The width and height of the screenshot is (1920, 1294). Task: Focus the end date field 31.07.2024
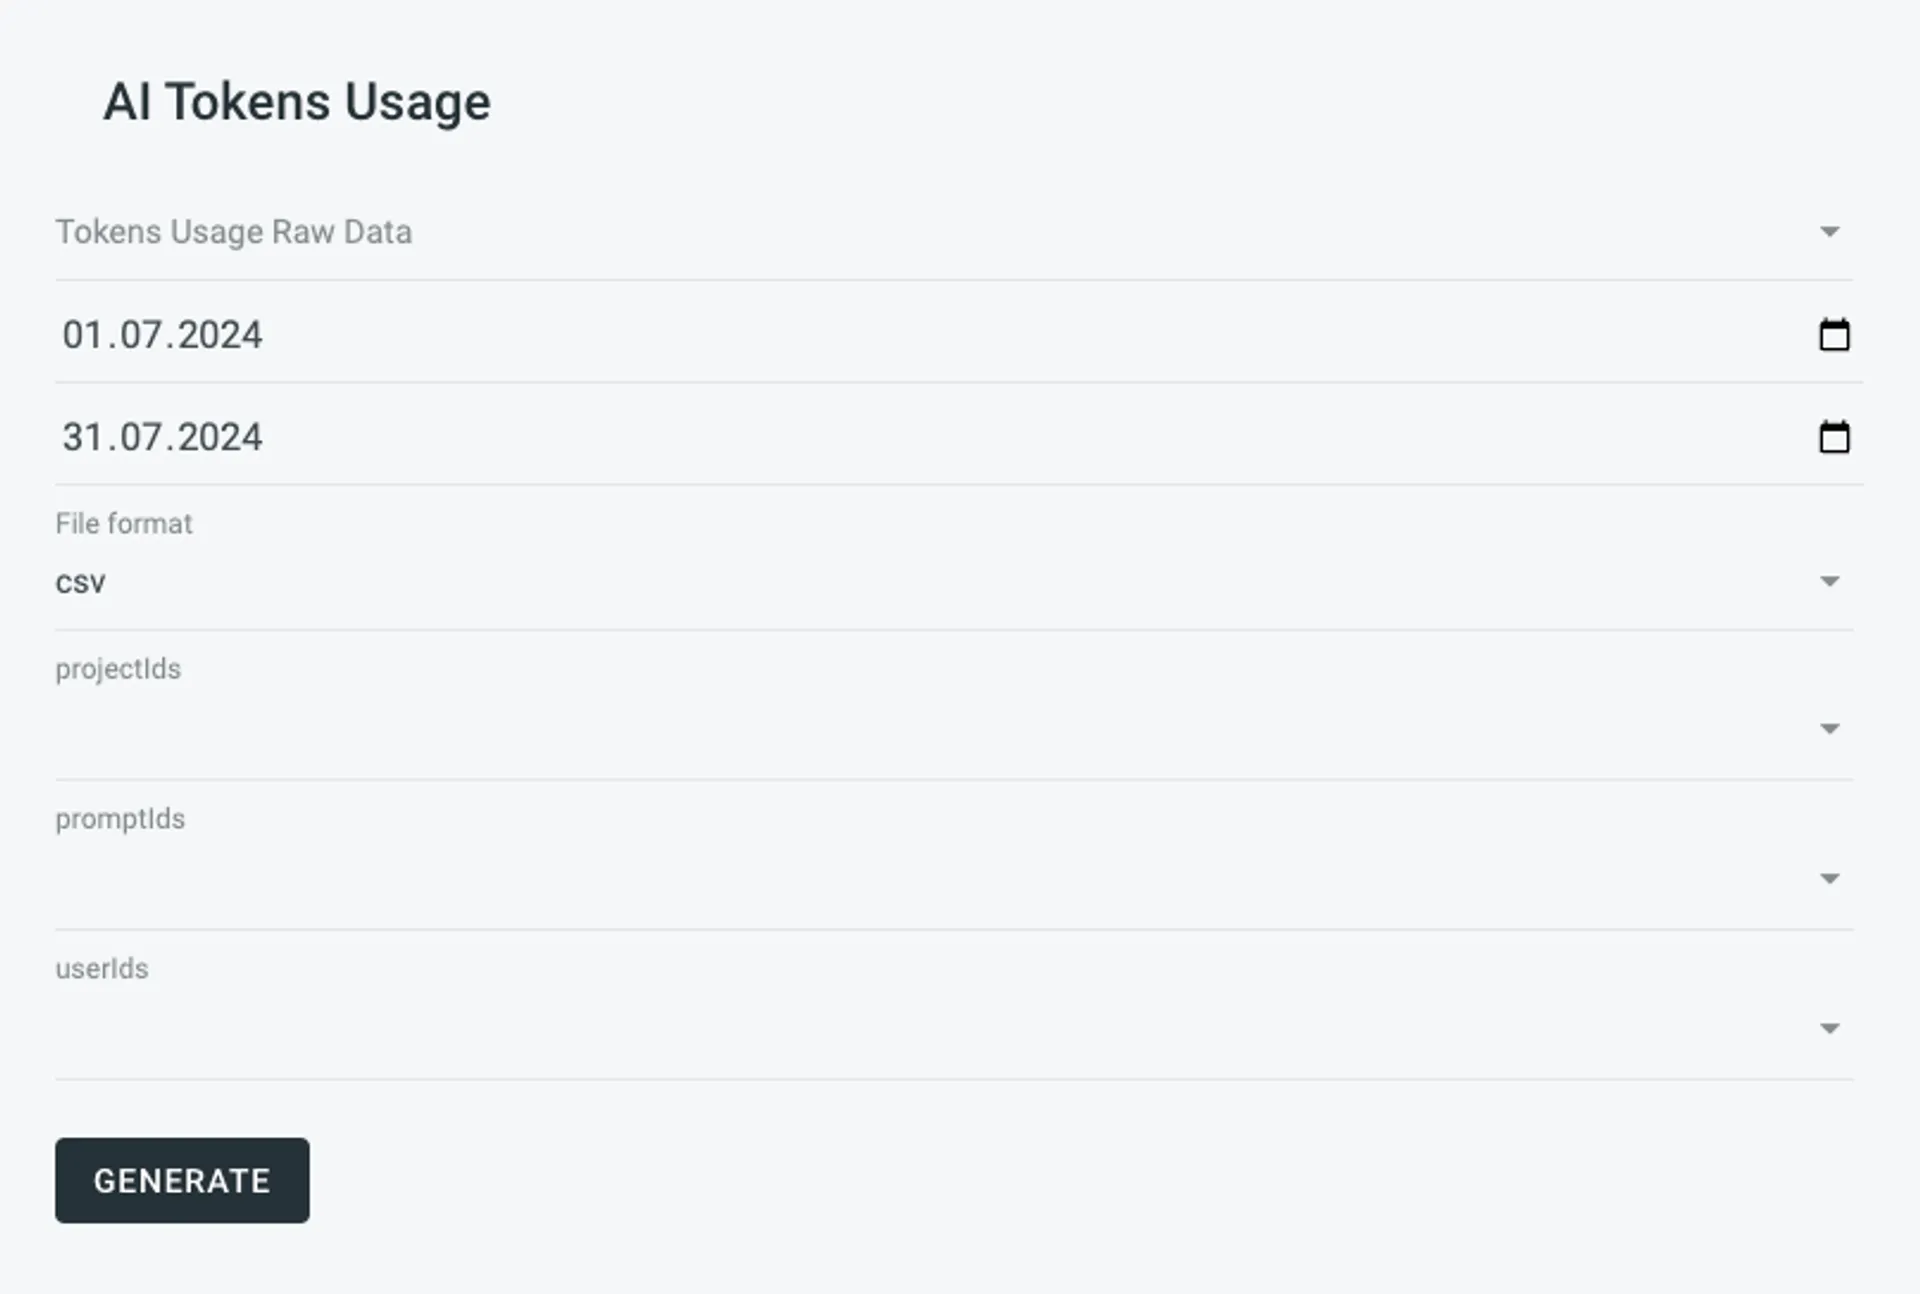click(x=958, y=437)
